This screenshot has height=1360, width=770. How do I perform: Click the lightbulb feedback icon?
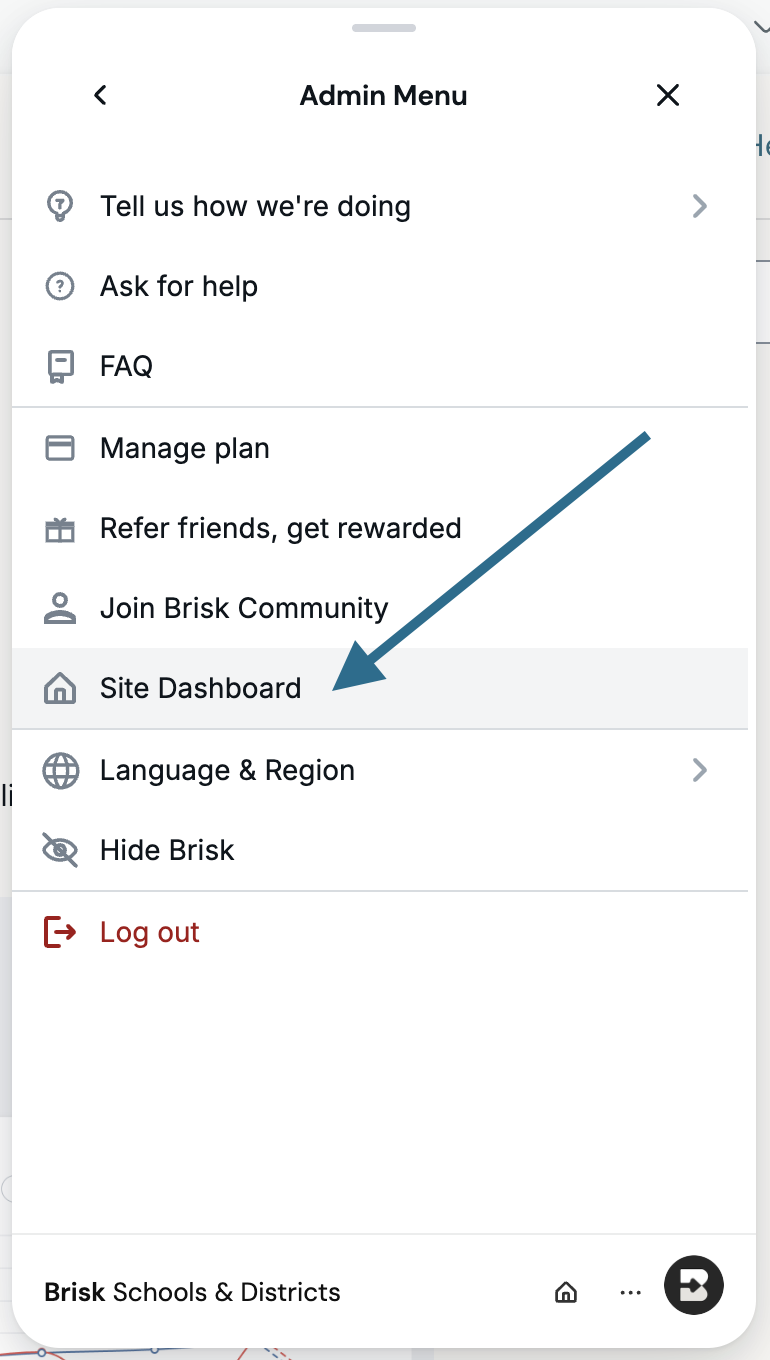[x=60, y=206]
